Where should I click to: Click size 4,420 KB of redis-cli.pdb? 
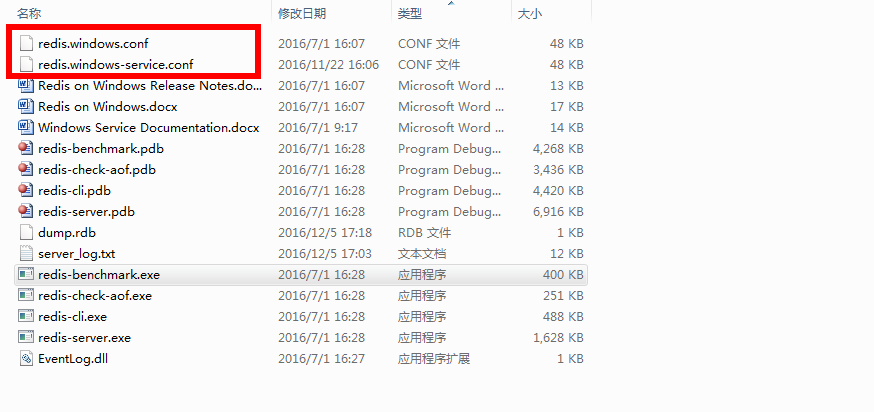[x=558, y=191]
